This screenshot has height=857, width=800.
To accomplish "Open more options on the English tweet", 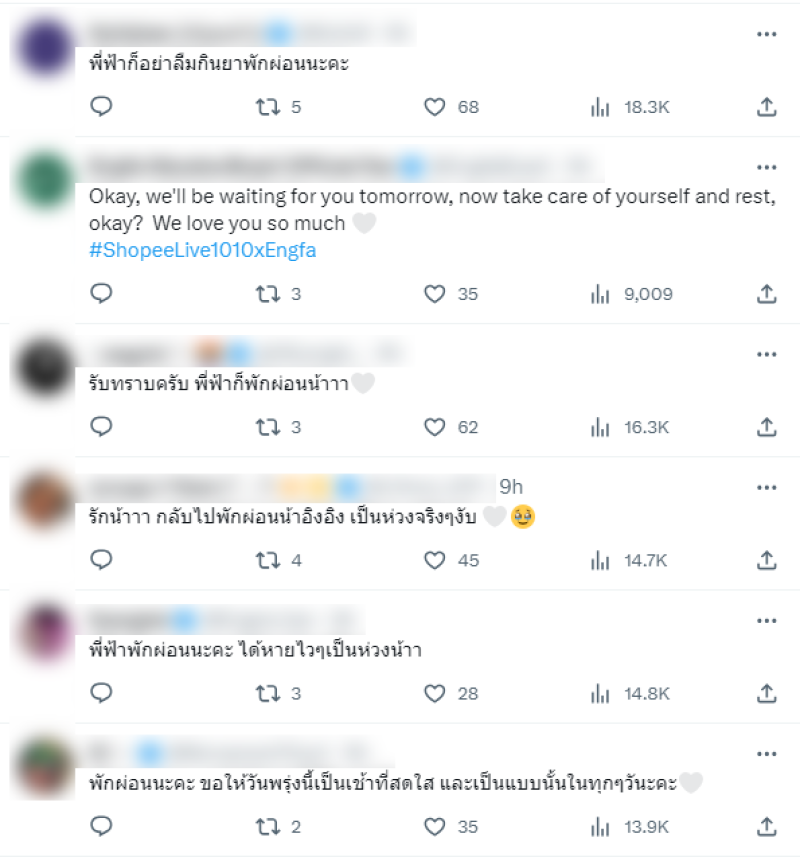I will (767, 167).
